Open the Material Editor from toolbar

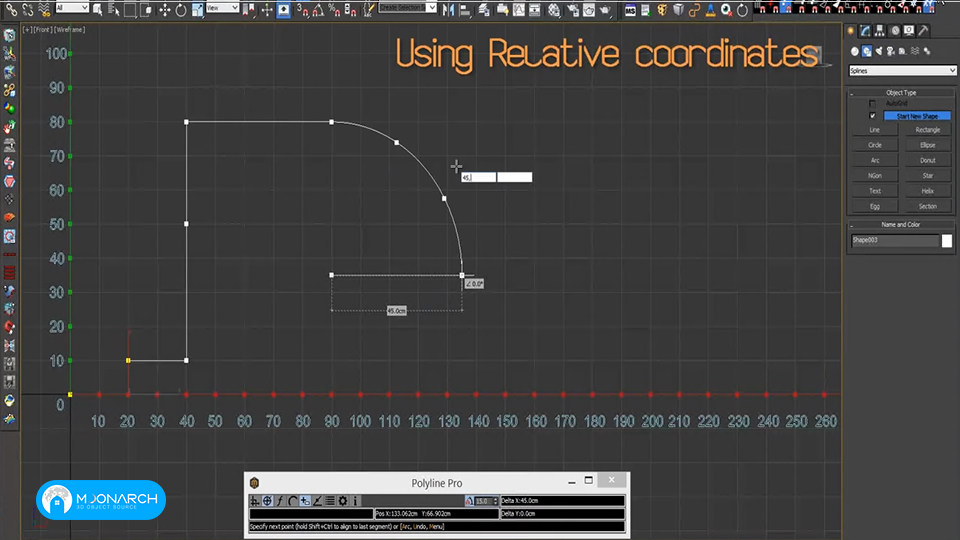(x=554, y=9)
